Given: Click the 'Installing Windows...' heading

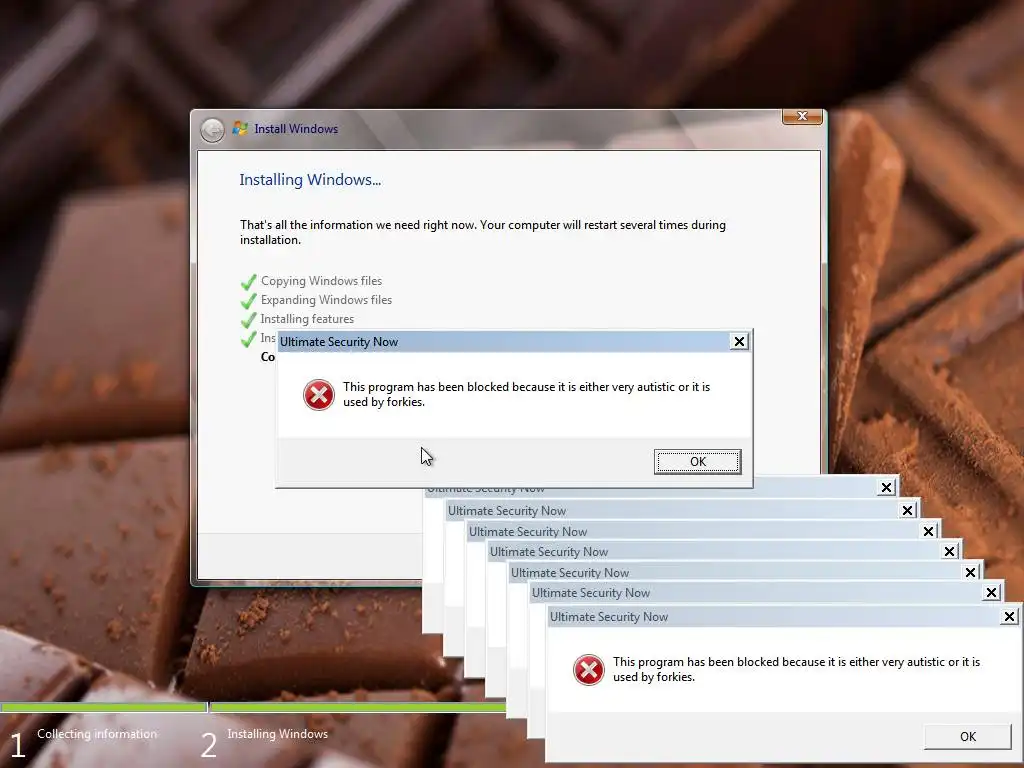Looking at the screenshot, I should [x=310, y=180].
